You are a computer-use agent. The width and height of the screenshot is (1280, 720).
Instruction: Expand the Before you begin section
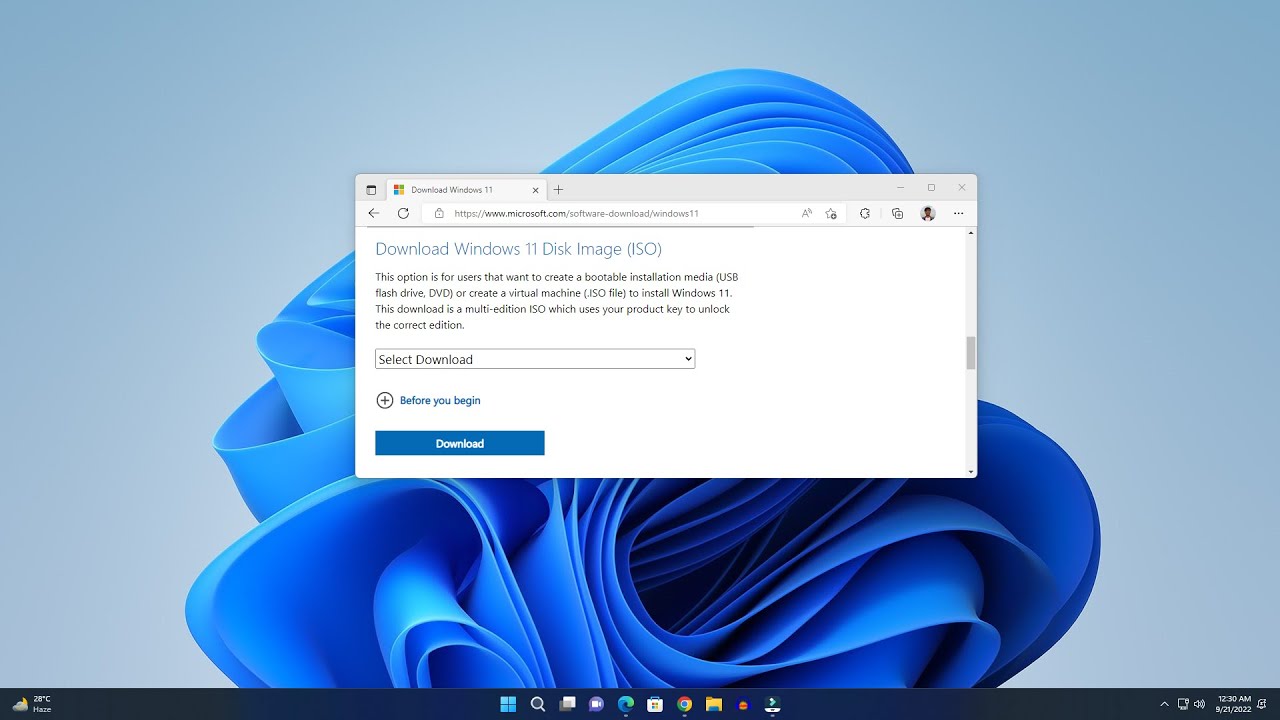pos(428,400)
